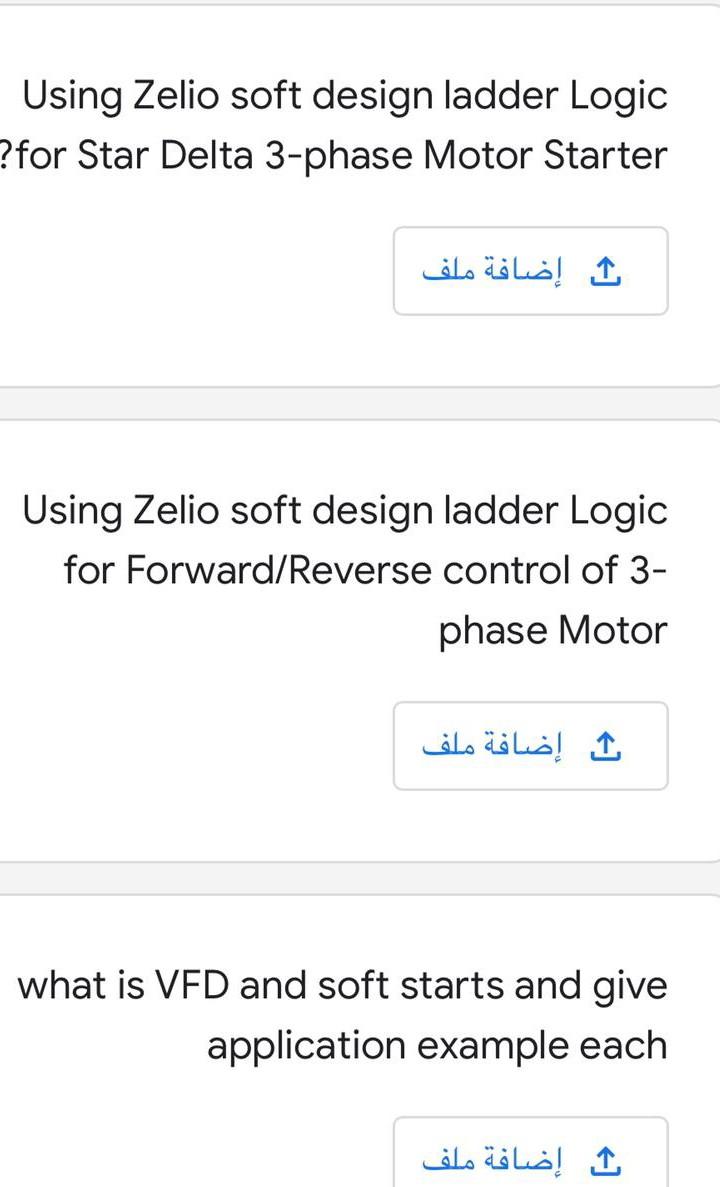Tap إضافة ملف below the VFD and soft starts question
This screenshot has width=720, height=1187.
click(530, 1157)
